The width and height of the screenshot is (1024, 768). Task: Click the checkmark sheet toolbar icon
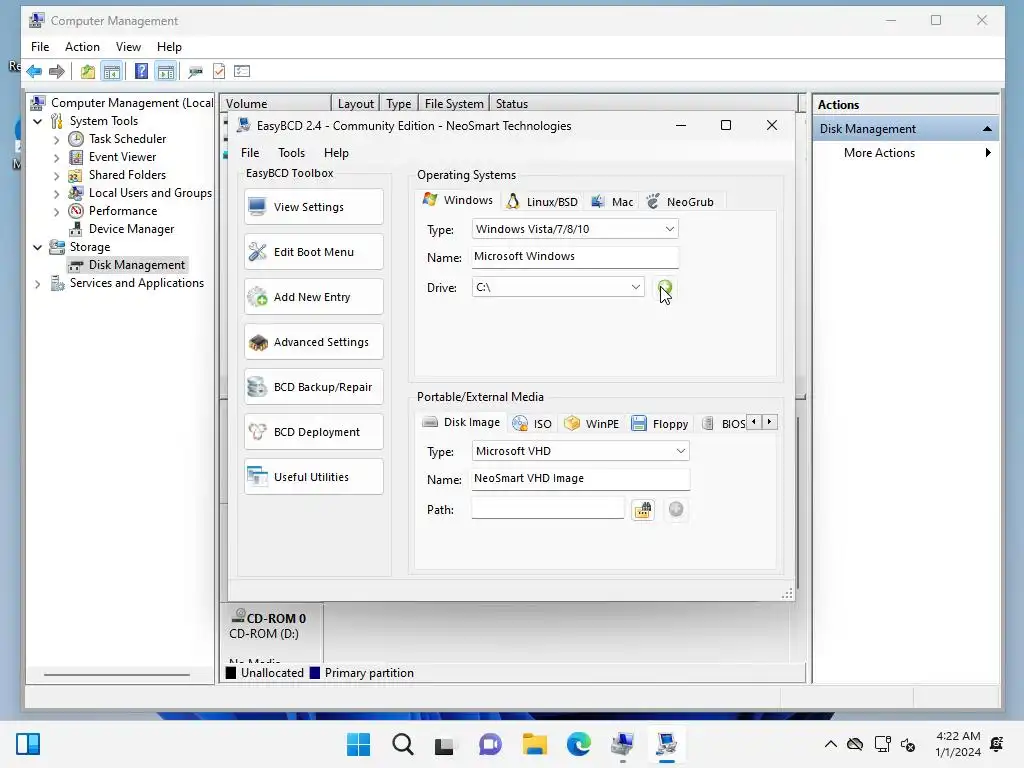[x=219, y=71]
